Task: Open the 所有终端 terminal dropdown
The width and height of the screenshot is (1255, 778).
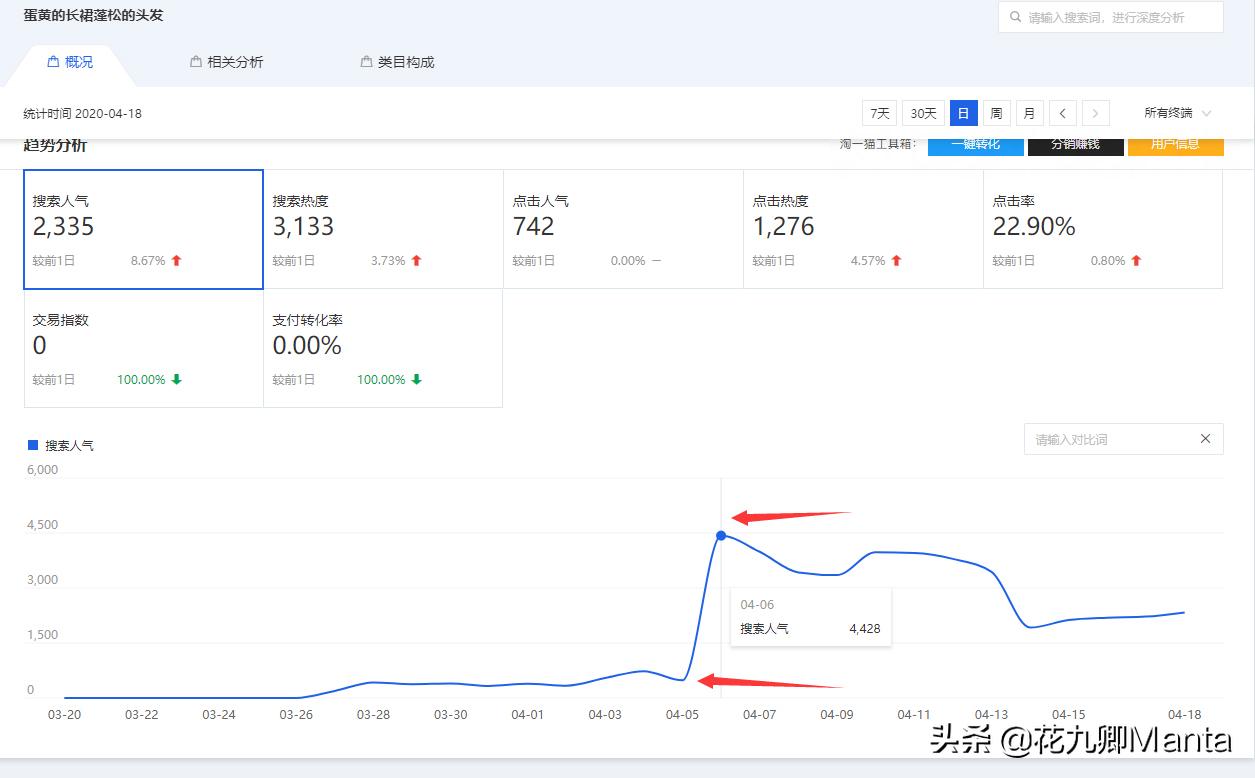Action: tap(1173, 113)
